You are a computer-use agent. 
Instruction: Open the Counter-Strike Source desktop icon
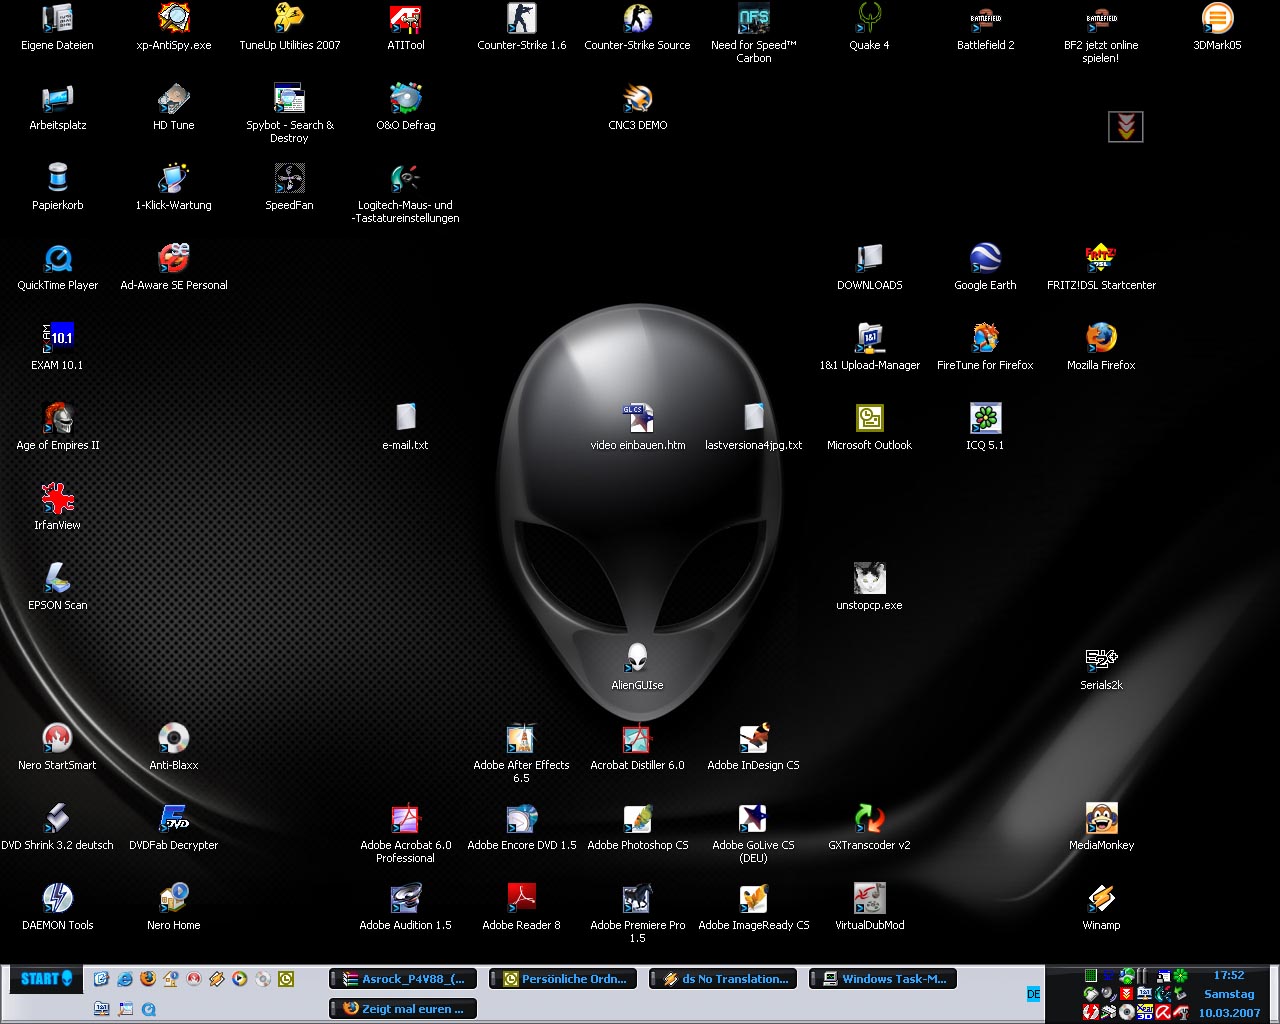tap(637, 28)
